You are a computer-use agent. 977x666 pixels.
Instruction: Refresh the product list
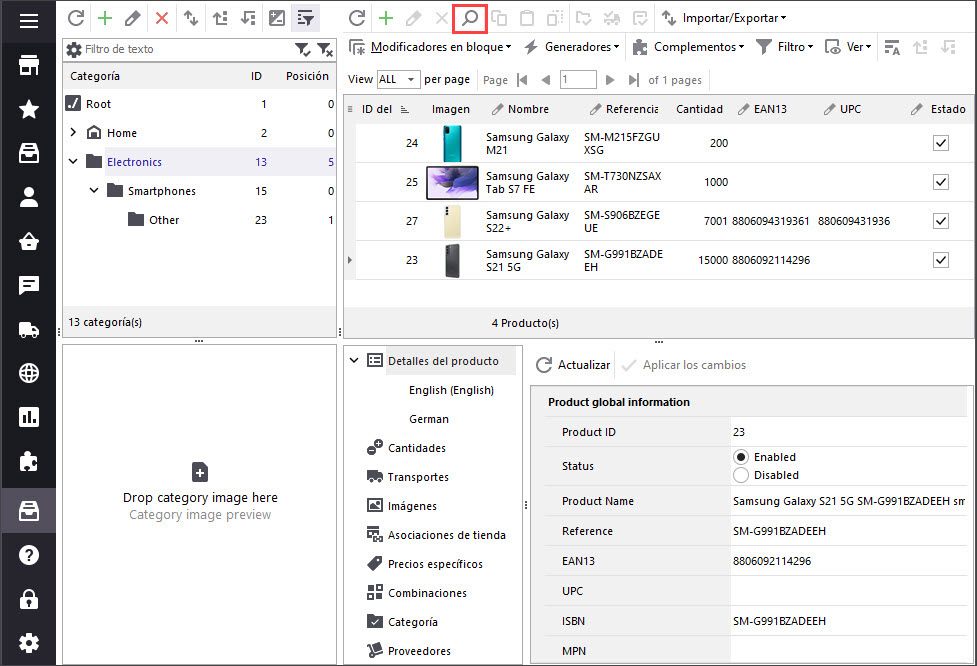pyautogui.click(x=356, y=18)
